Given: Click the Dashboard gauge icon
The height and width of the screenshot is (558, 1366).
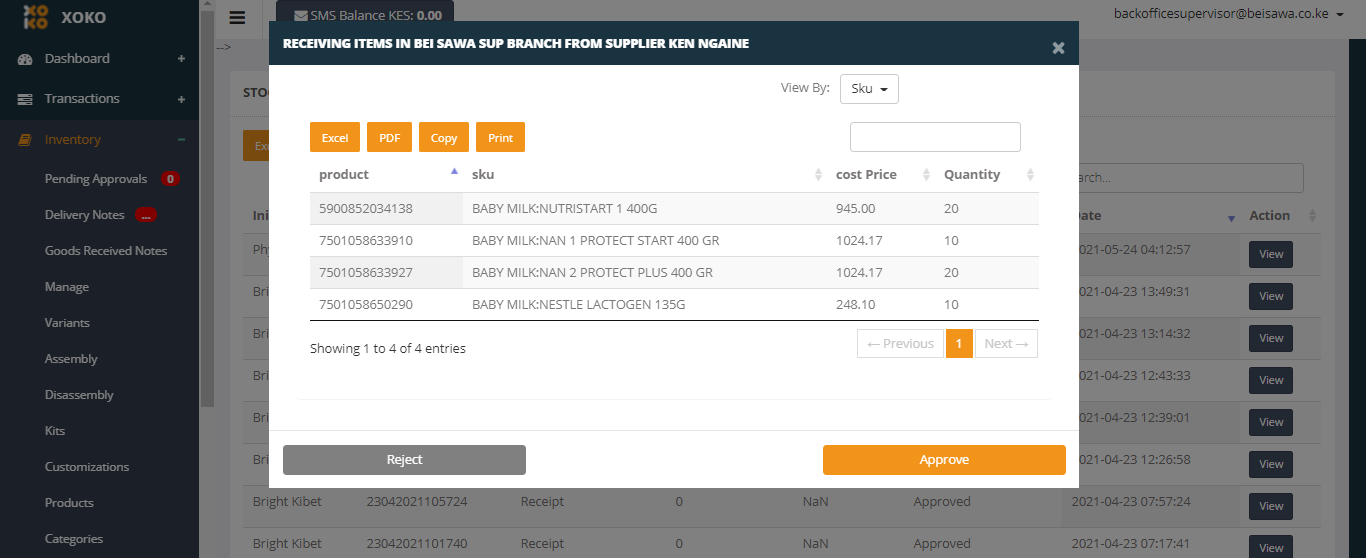Looking at the screenshot, I should pos(25,59).
